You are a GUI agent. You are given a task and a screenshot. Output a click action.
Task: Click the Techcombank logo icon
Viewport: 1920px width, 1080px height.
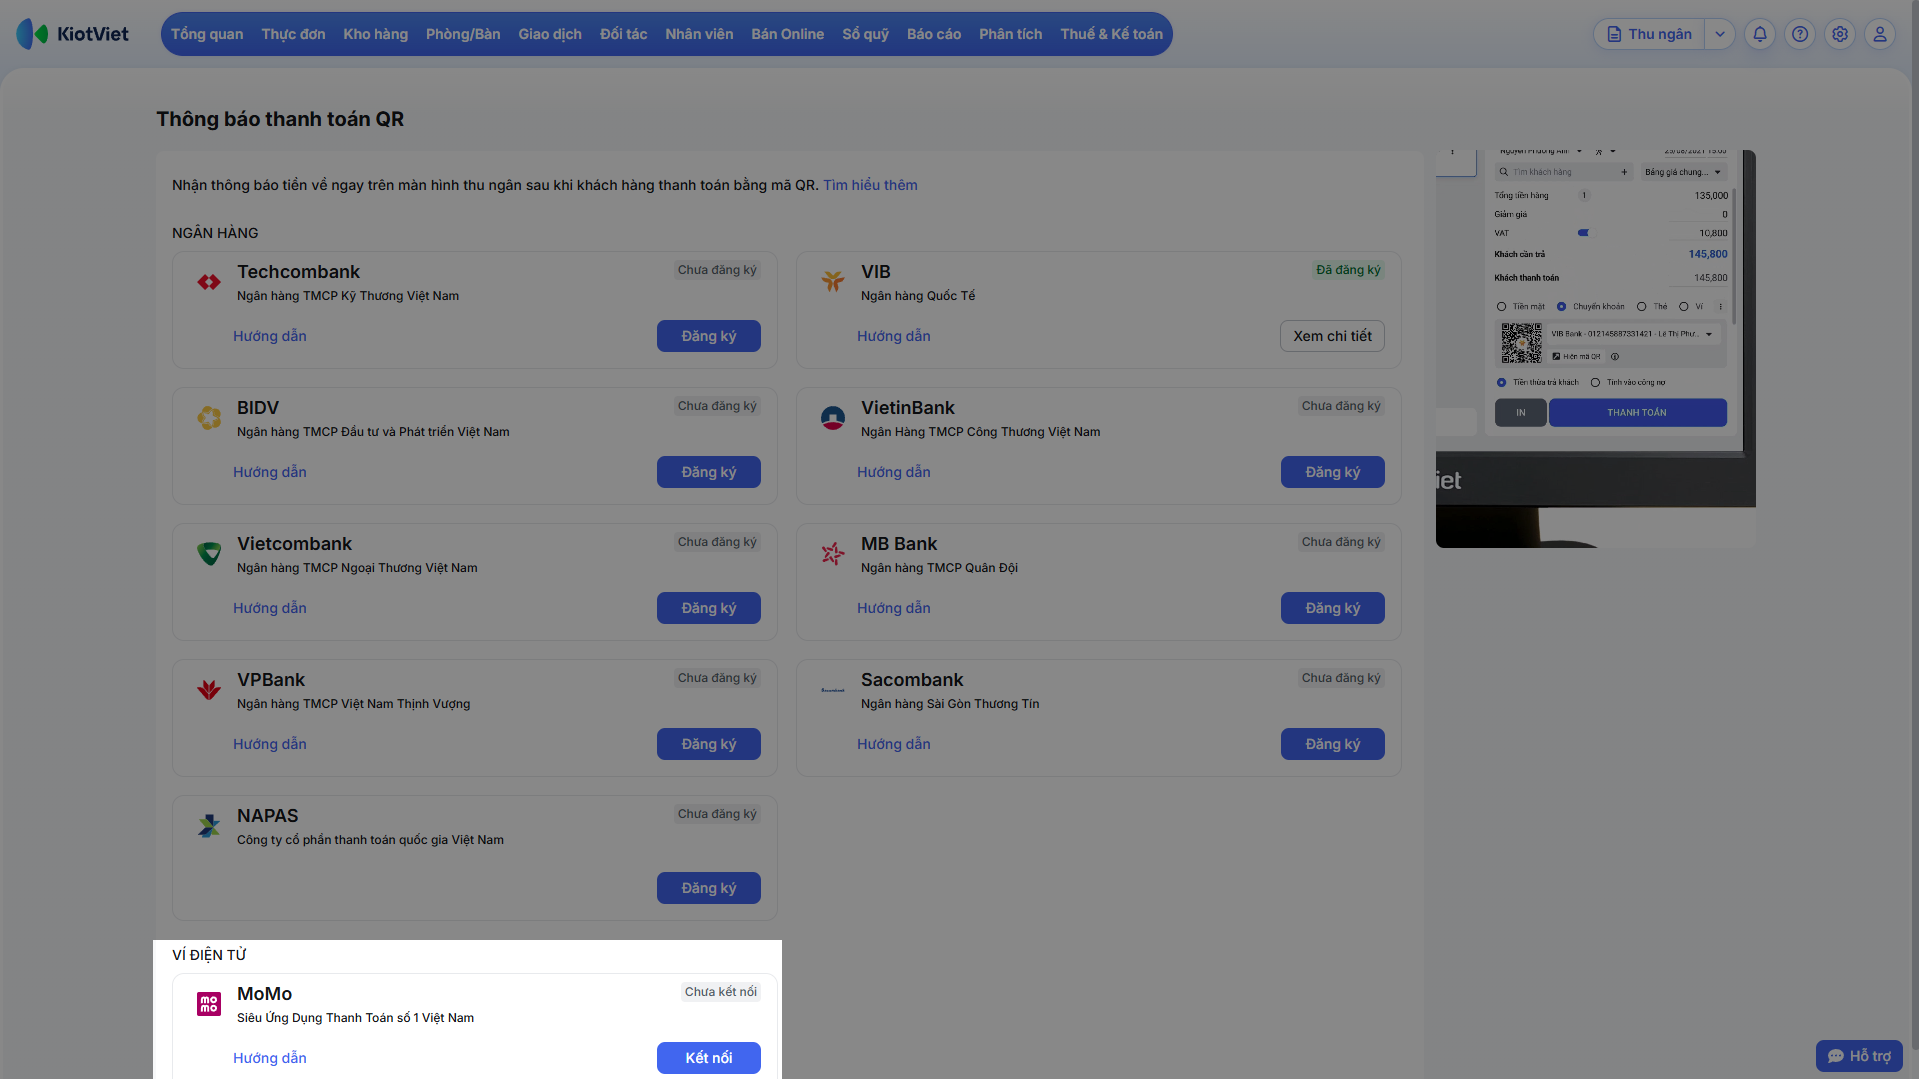(x=209, y=282)
